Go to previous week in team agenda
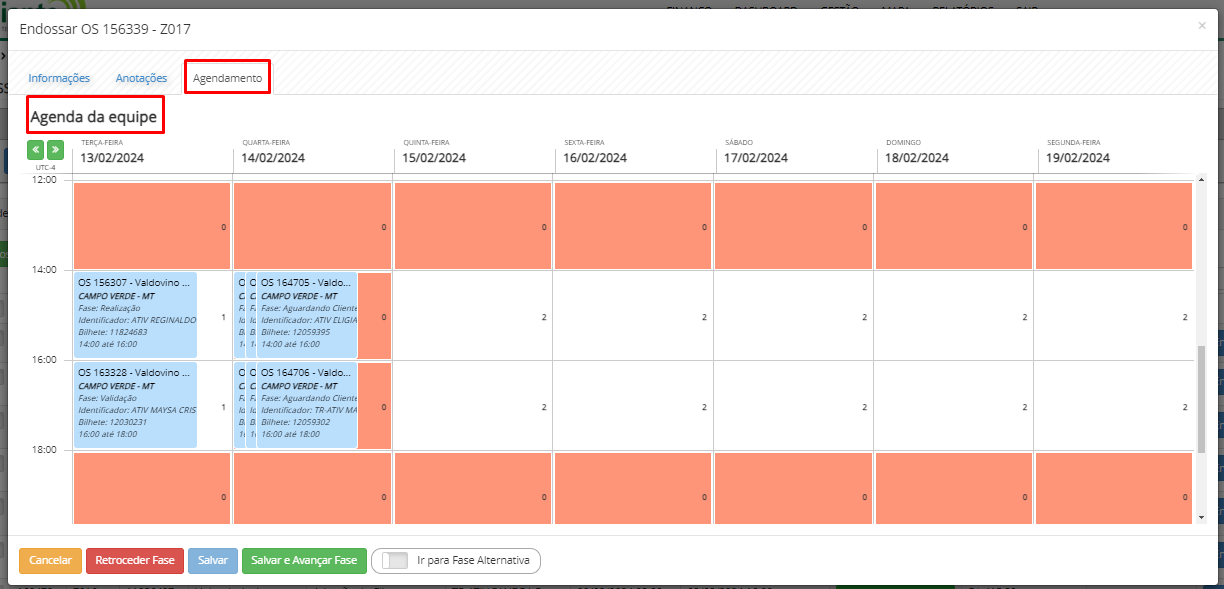 click(x=36, y=149)
